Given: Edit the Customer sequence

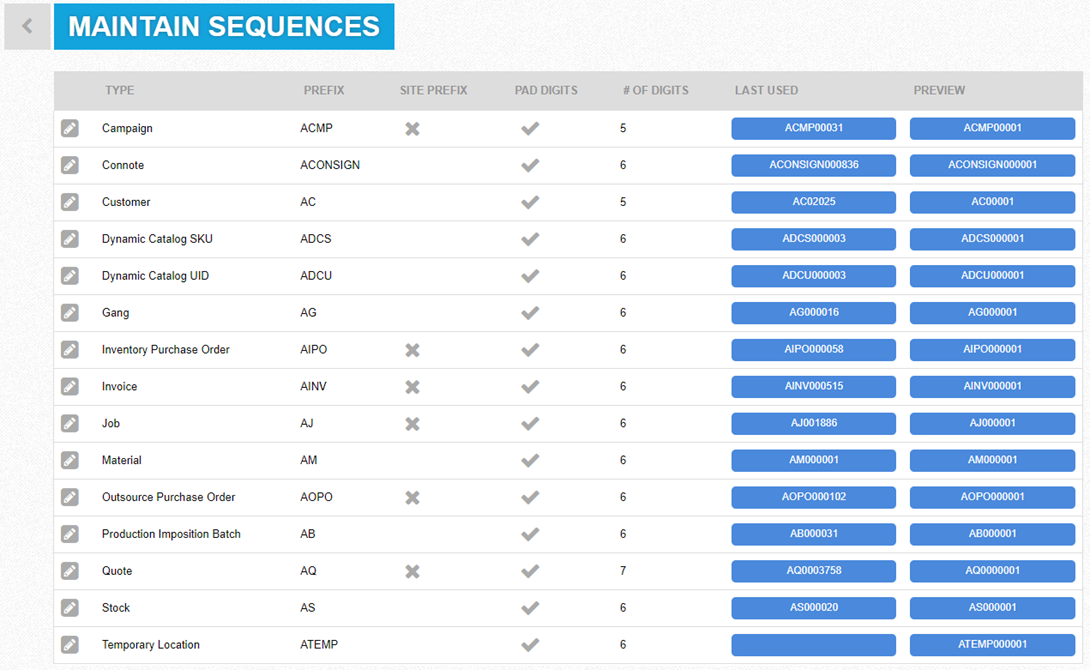Looking at the screenshot, I should (69, 202).
